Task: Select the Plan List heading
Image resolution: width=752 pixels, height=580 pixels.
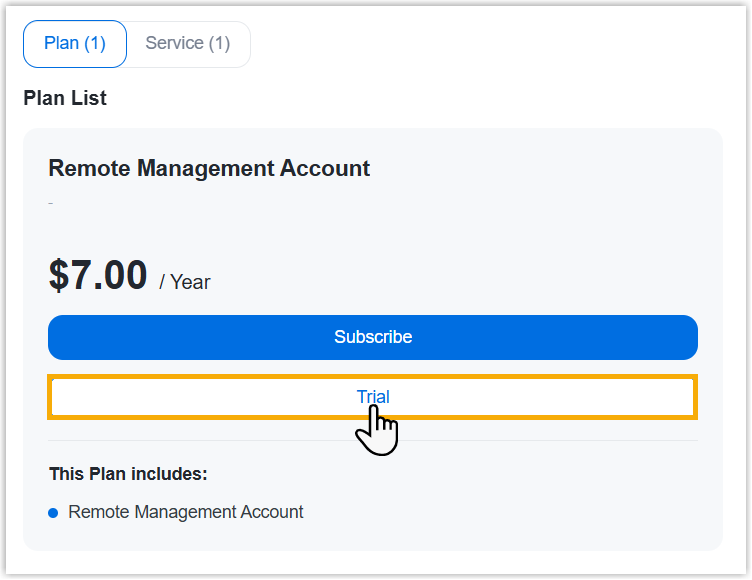Action: [65, 98]
